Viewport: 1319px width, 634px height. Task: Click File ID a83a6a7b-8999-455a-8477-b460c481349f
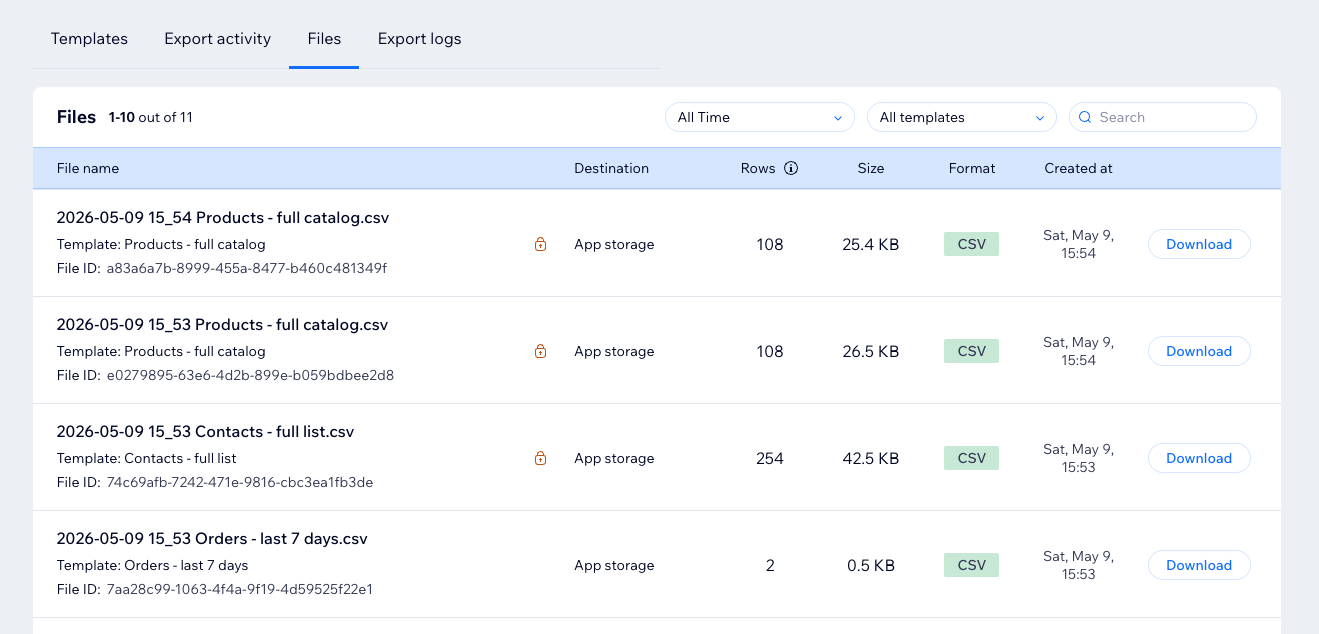(246, 268)
